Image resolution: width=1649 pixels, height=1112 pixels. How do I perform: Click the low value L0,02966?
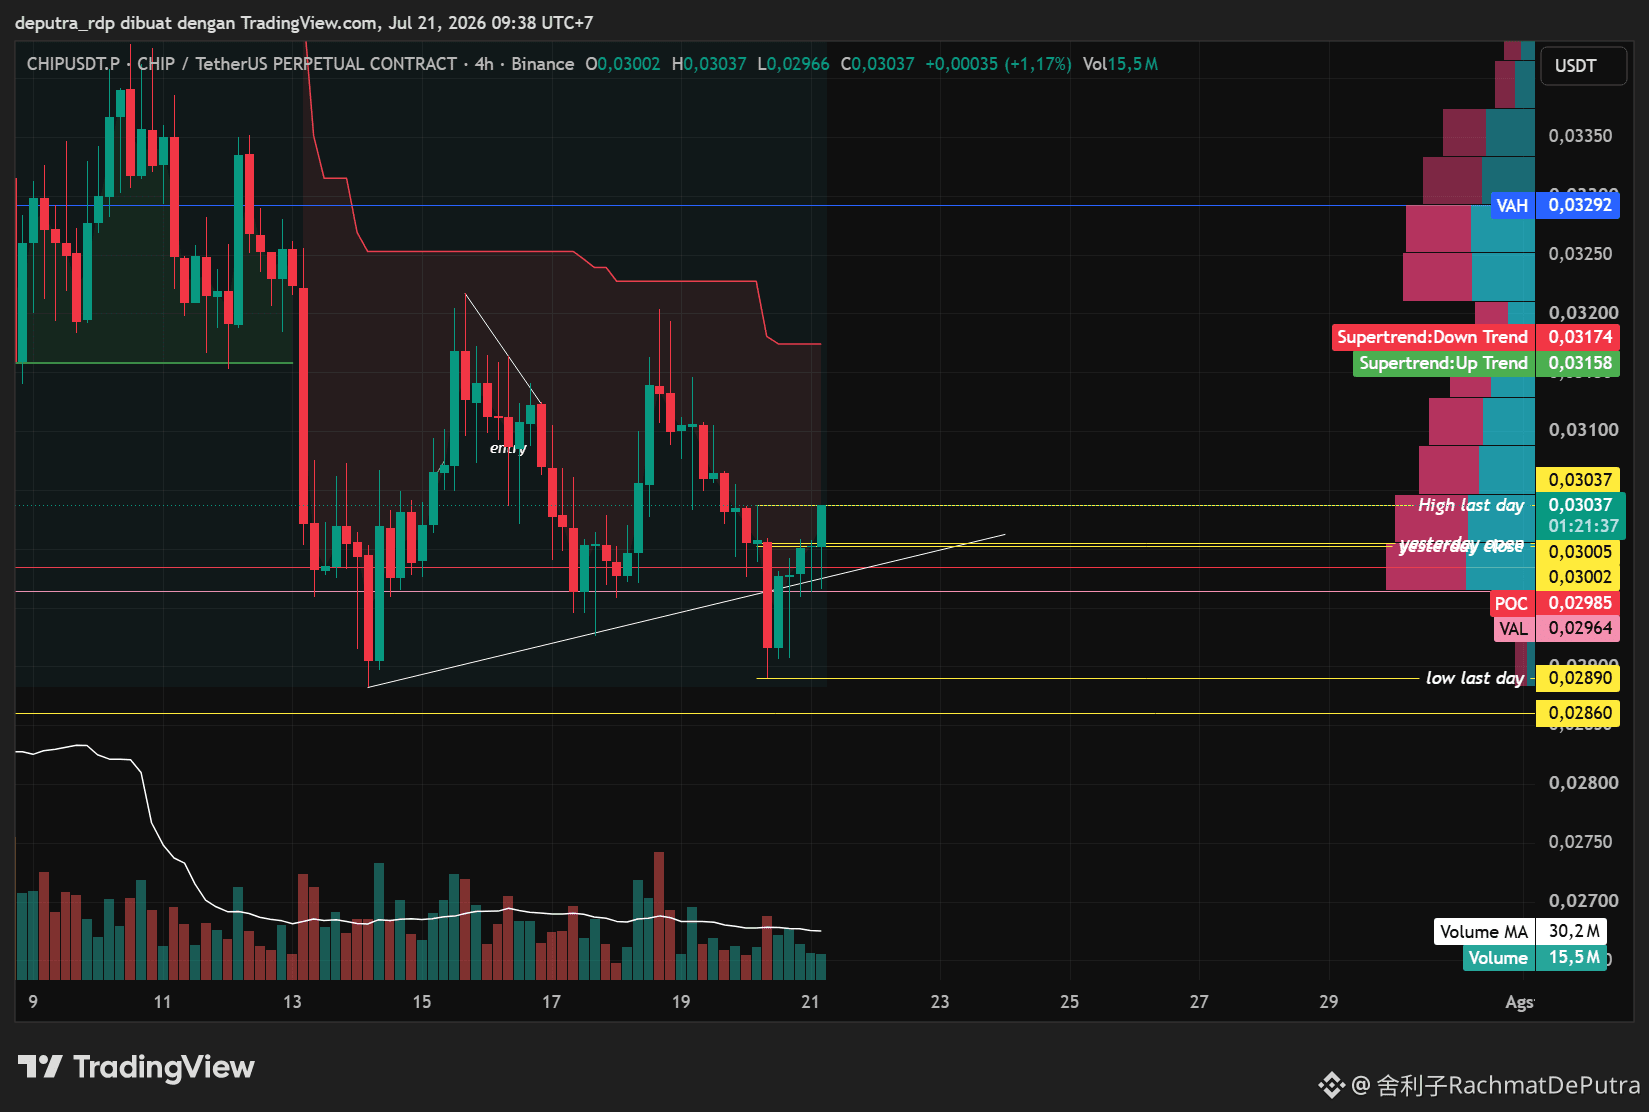pos(794,64)
